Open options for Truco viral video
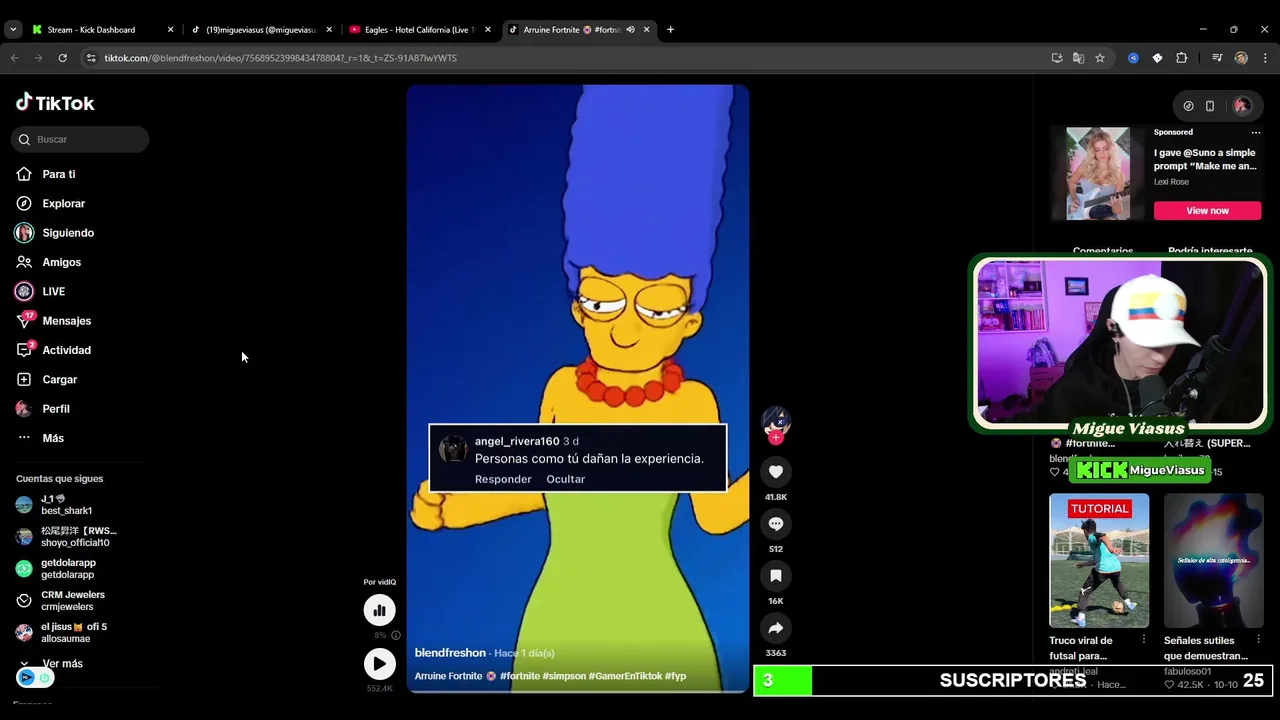 1144,639
